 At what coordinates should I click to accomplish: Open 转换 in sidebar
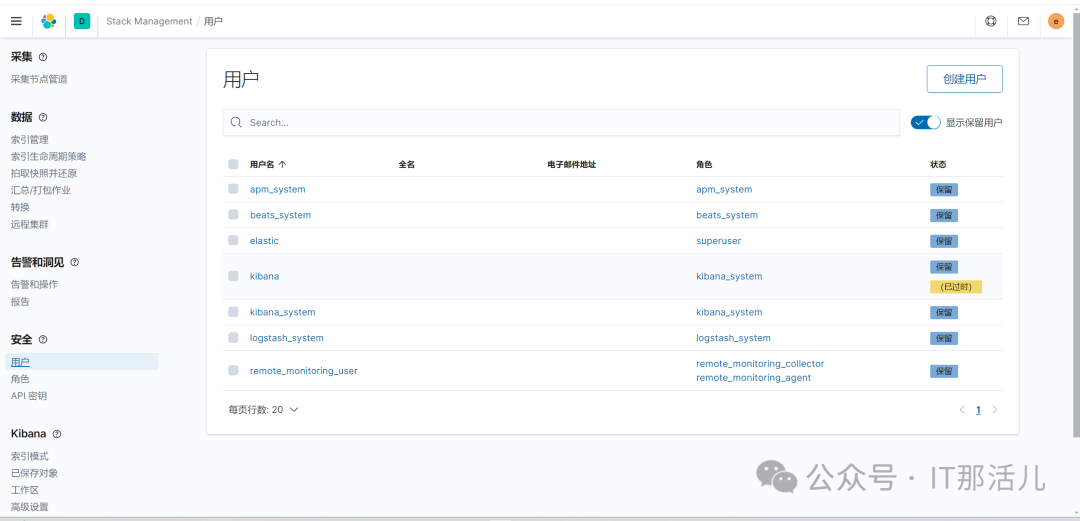(20, 207)
